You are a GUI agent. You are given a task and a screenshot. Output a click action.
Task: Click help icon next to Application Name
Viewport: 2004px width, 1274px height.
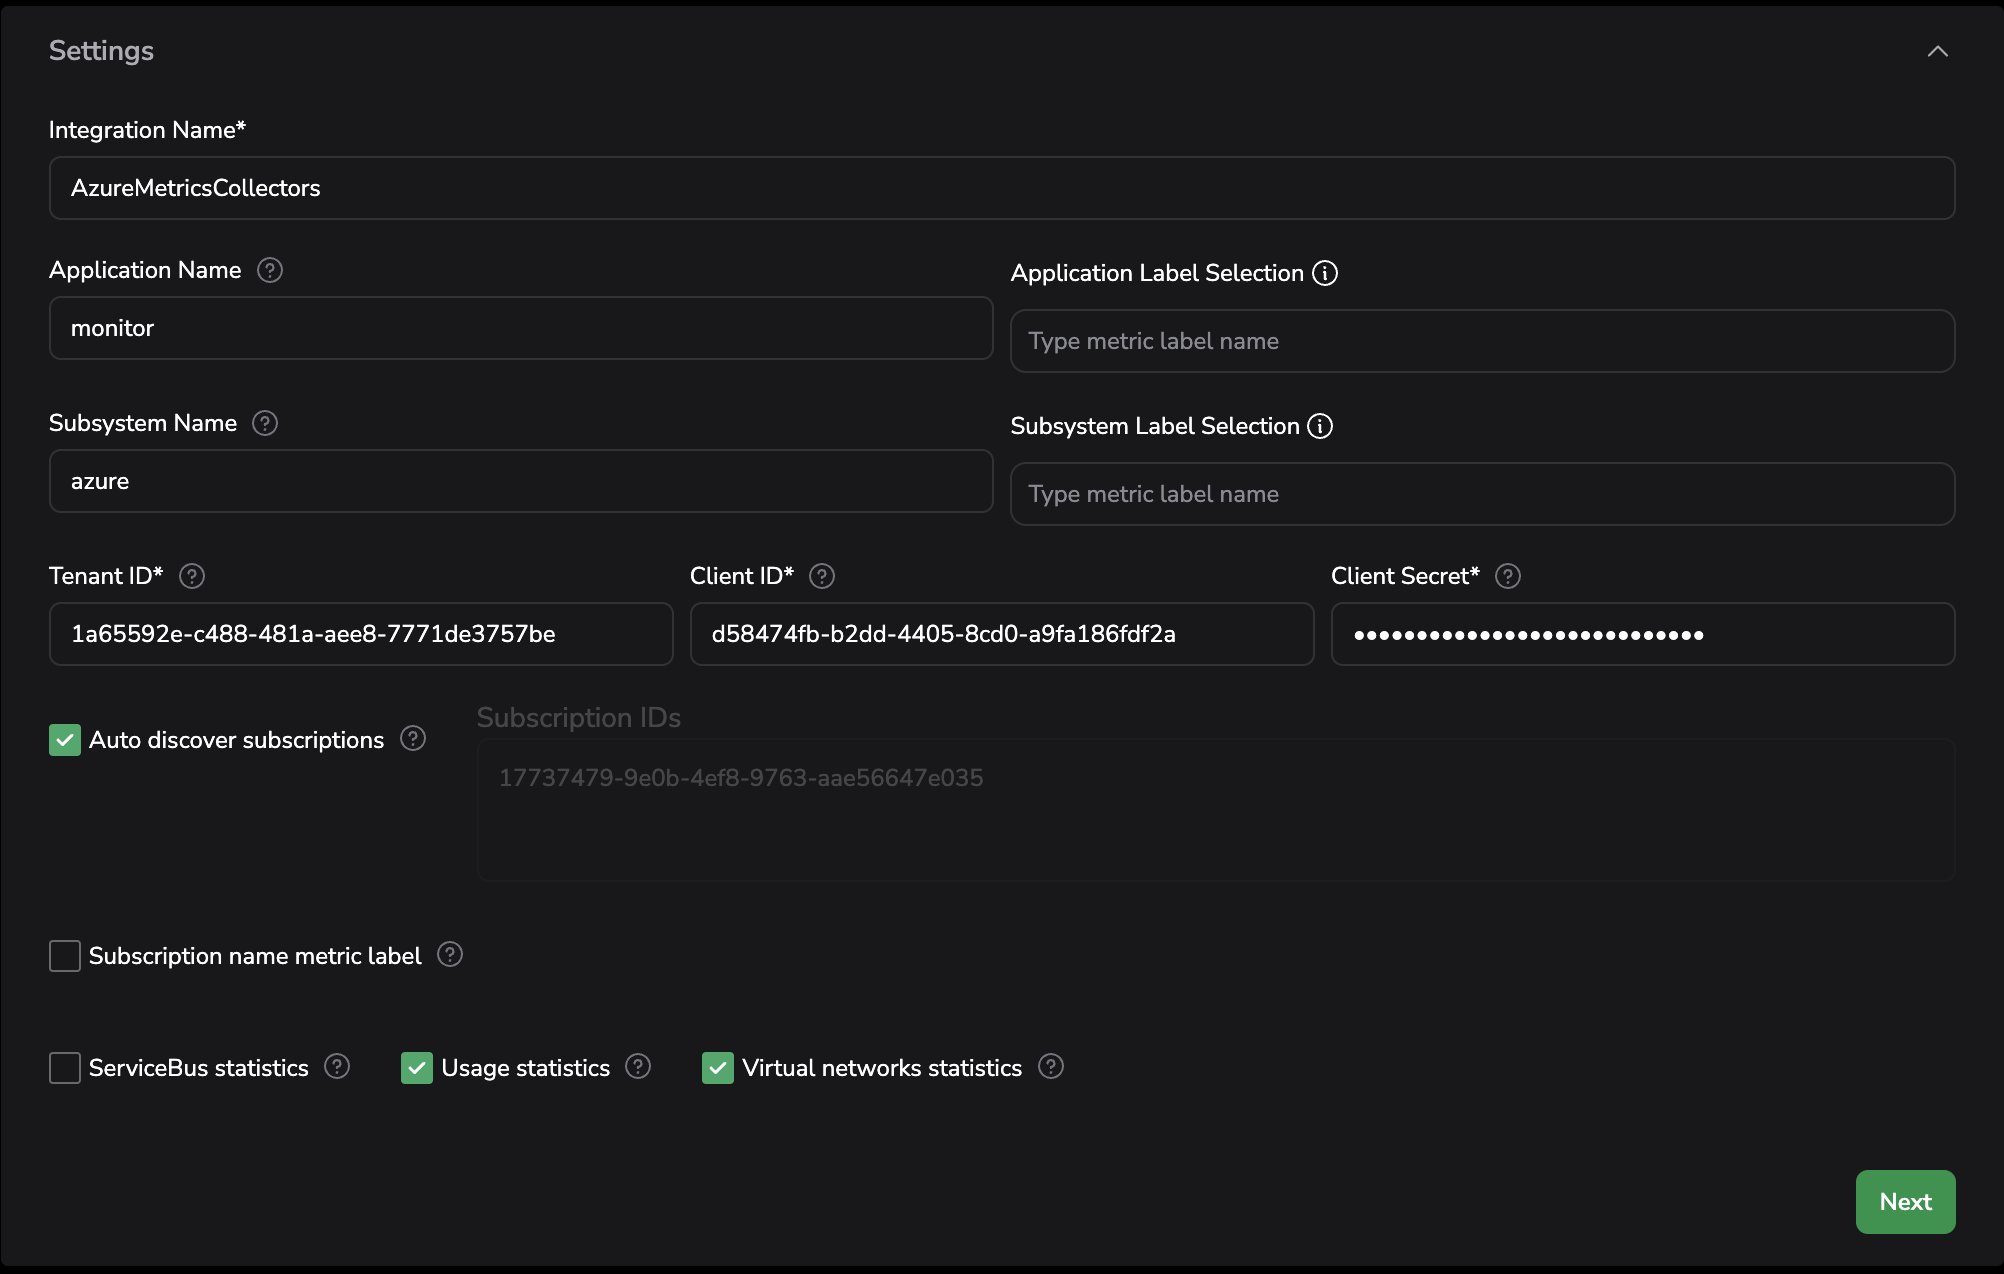click(270, 270)
